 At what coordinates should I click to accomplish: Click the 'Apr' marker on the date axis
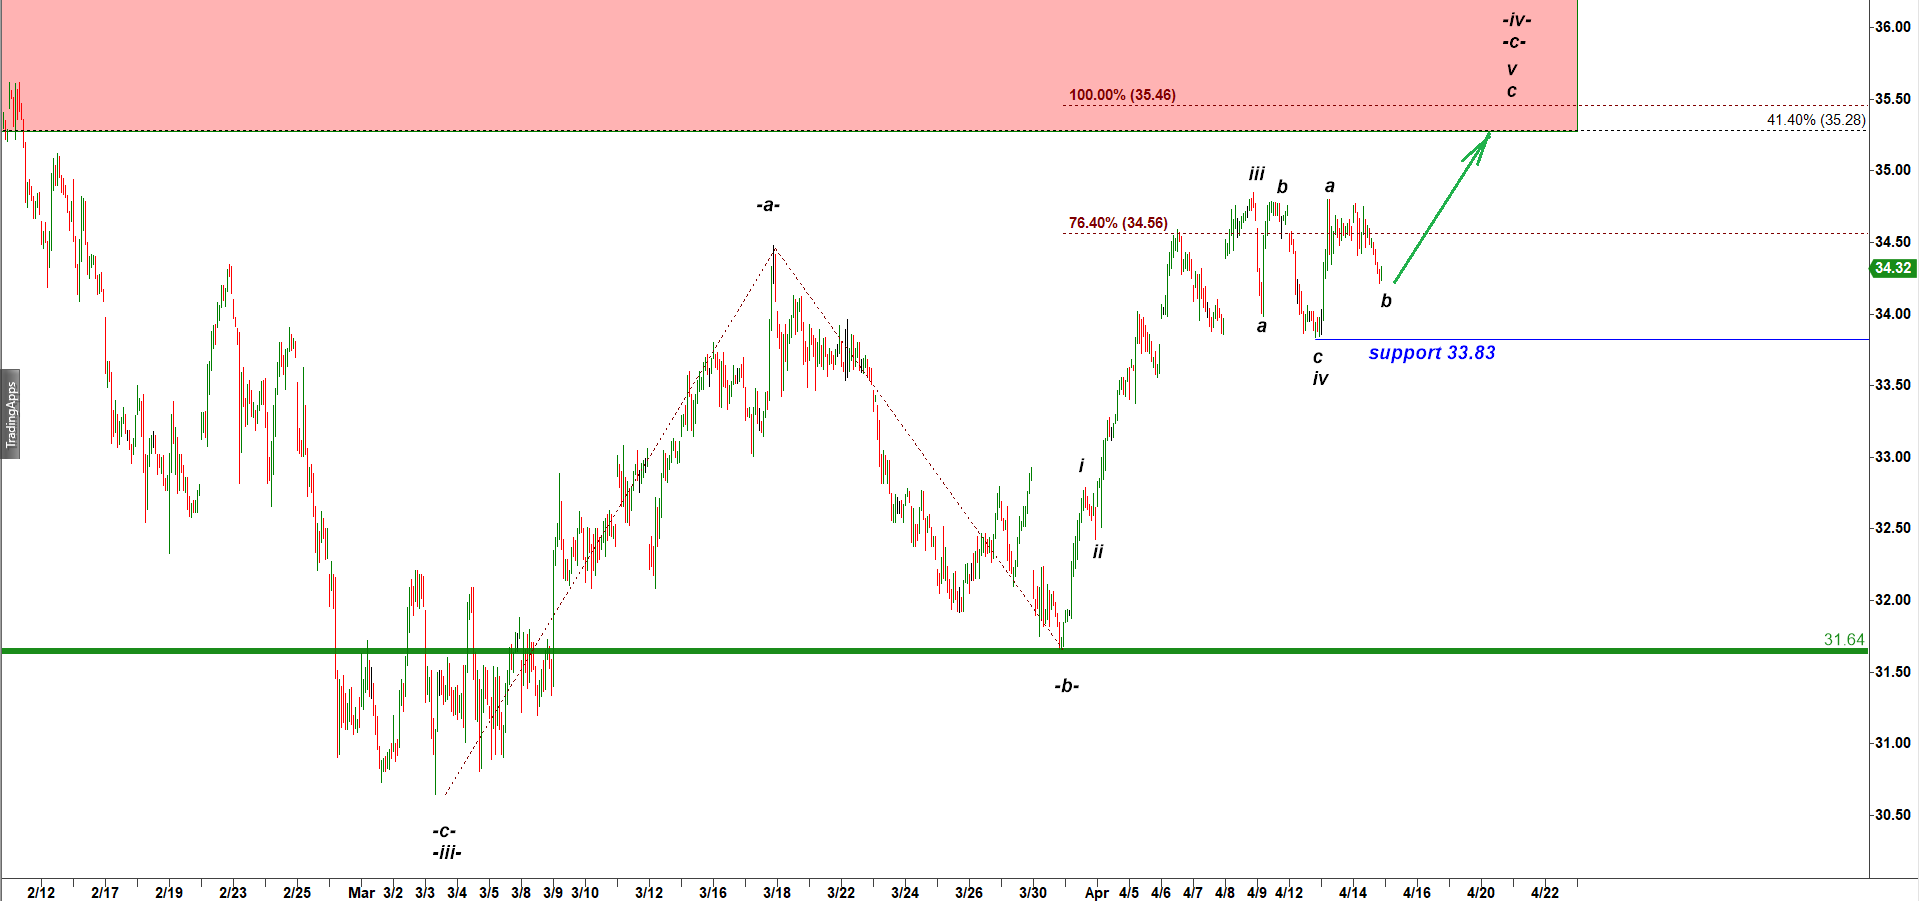tap(1096, 892)
